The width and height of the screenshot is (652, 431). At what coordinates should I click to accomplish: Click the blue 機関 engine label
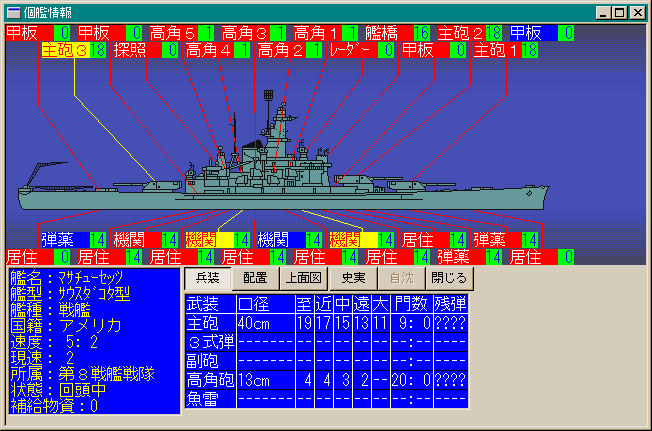[x=279, y=240]
